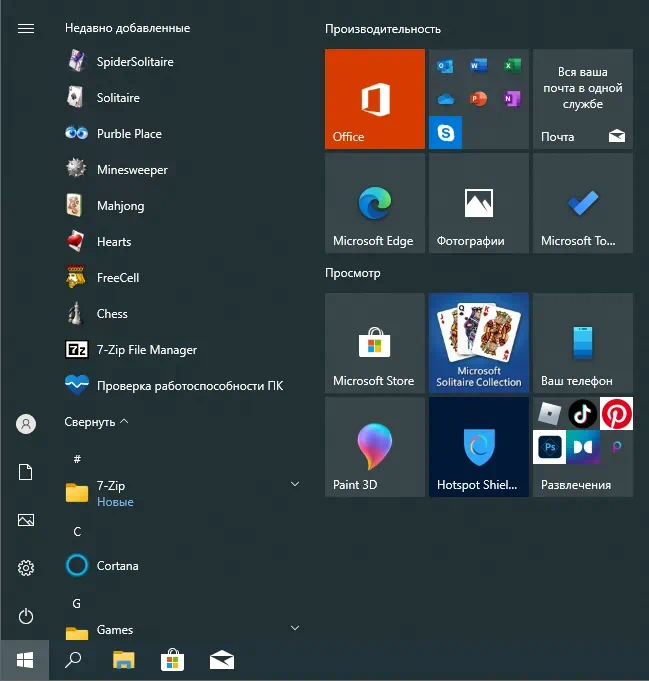Collapse recently added list via Свернуть
This screenshot has height=681, width=649.
96,422
